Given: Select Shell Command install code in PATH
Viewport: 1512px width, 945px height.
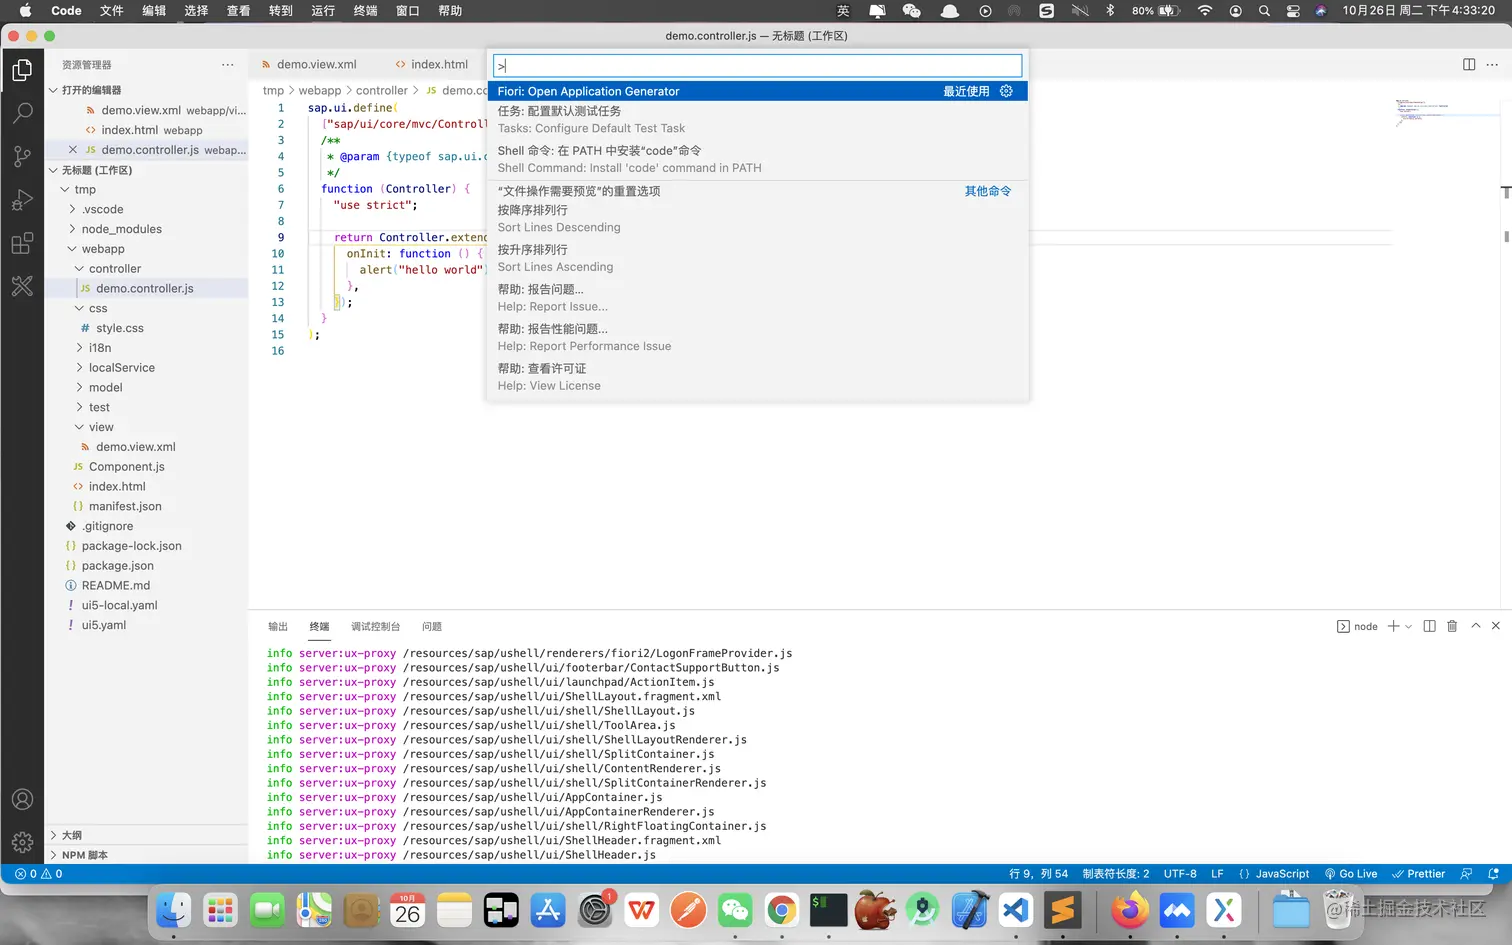Looking at the screenshot, I should [758, 159].
